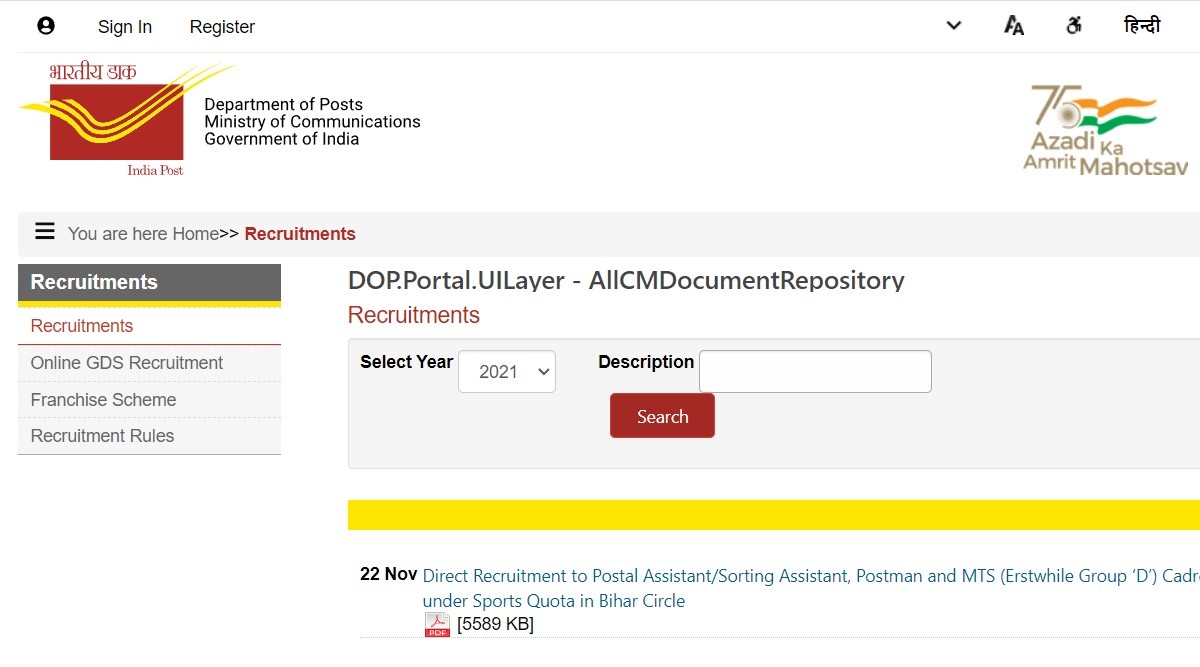This screenshot has height=667, width=1200.
Task: Switch language to Hindi
Action: click(1142, 26)
